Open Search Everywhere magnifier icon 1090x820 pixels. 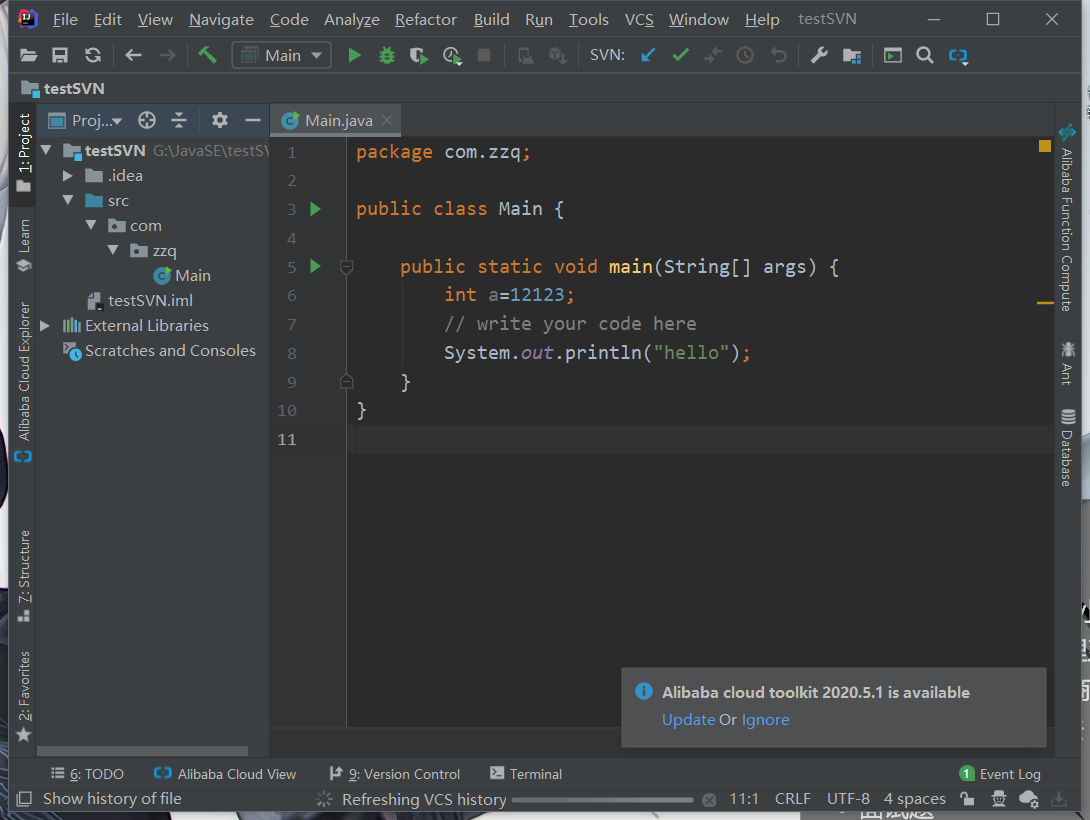(925, 55)
